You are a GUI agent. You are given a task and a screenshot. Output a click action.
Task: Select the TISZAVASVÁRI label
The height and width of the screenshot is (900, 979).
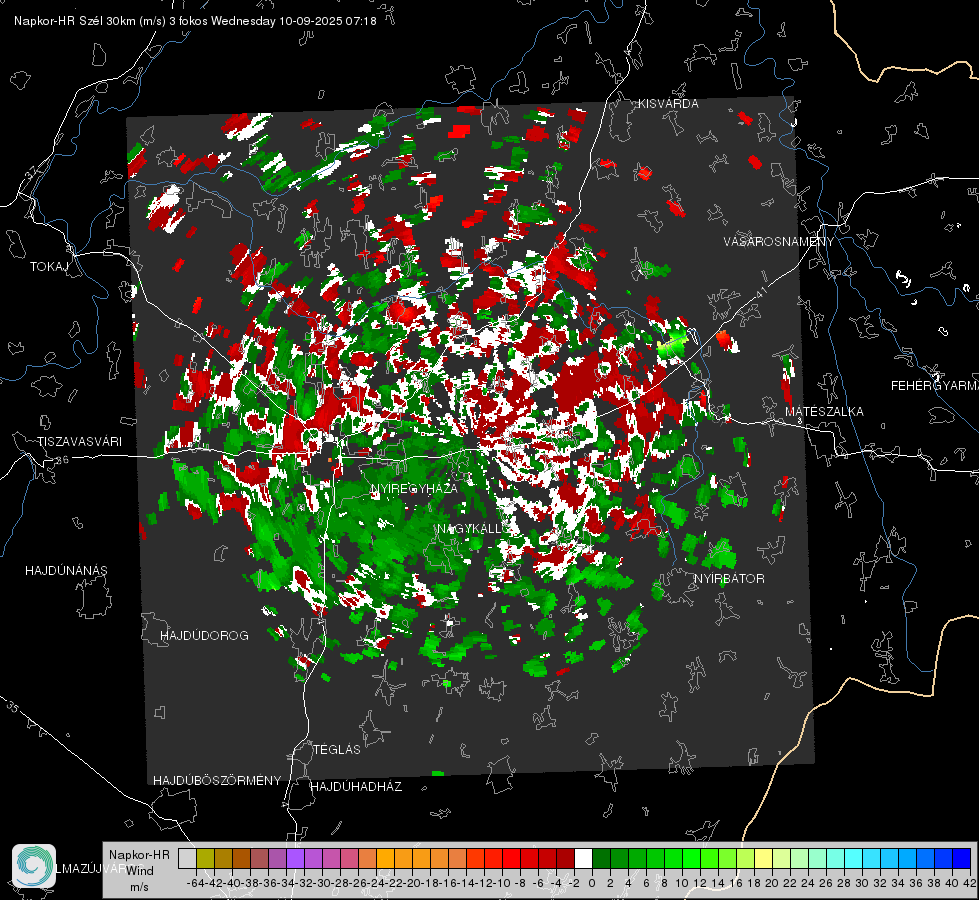tap(79, 442)
